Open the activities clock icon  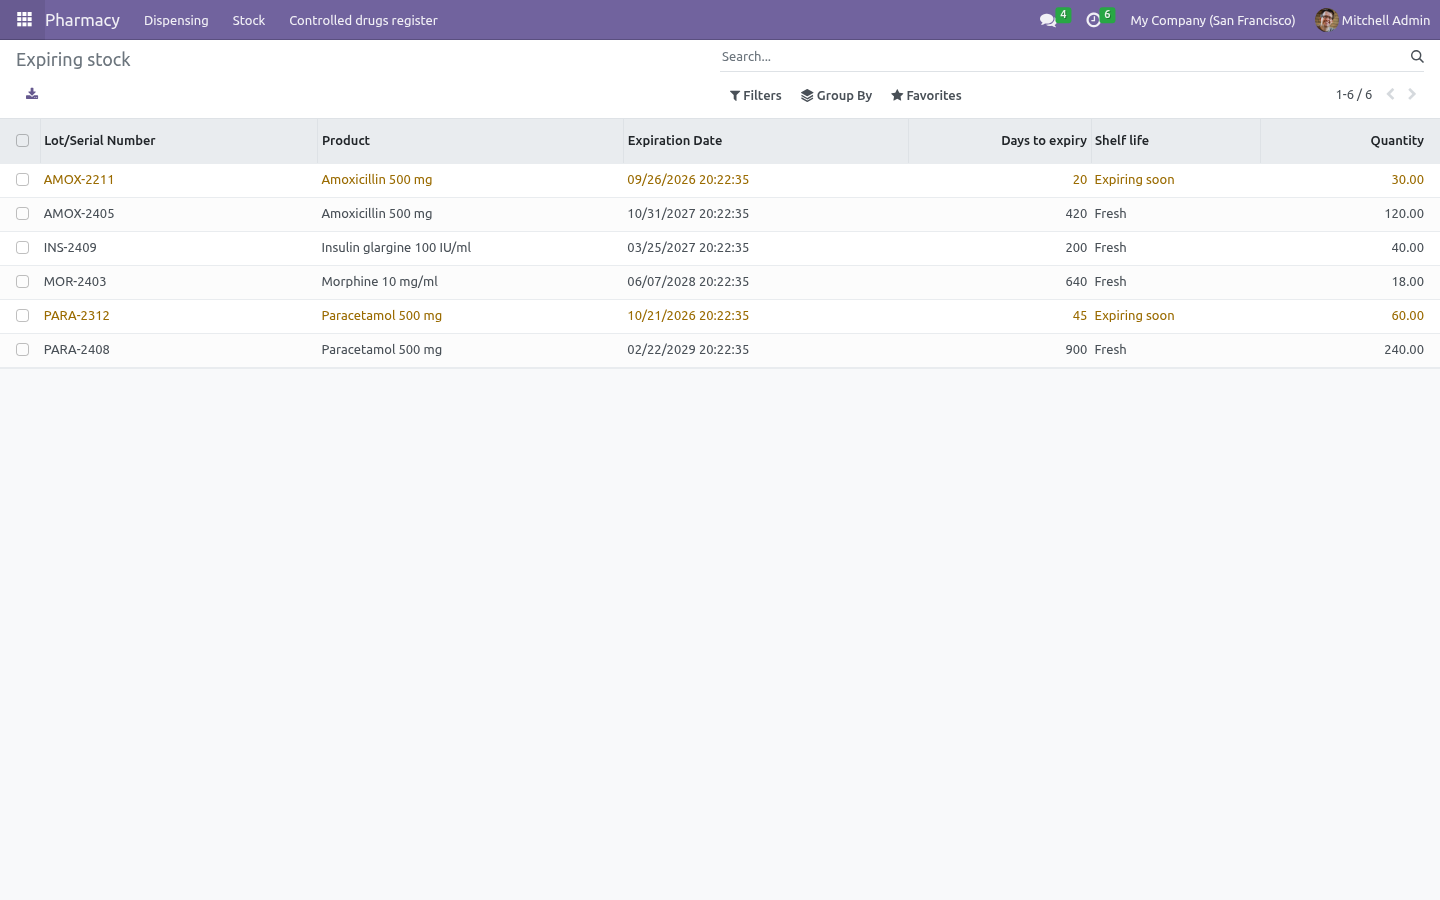(x=1093, y=20)
